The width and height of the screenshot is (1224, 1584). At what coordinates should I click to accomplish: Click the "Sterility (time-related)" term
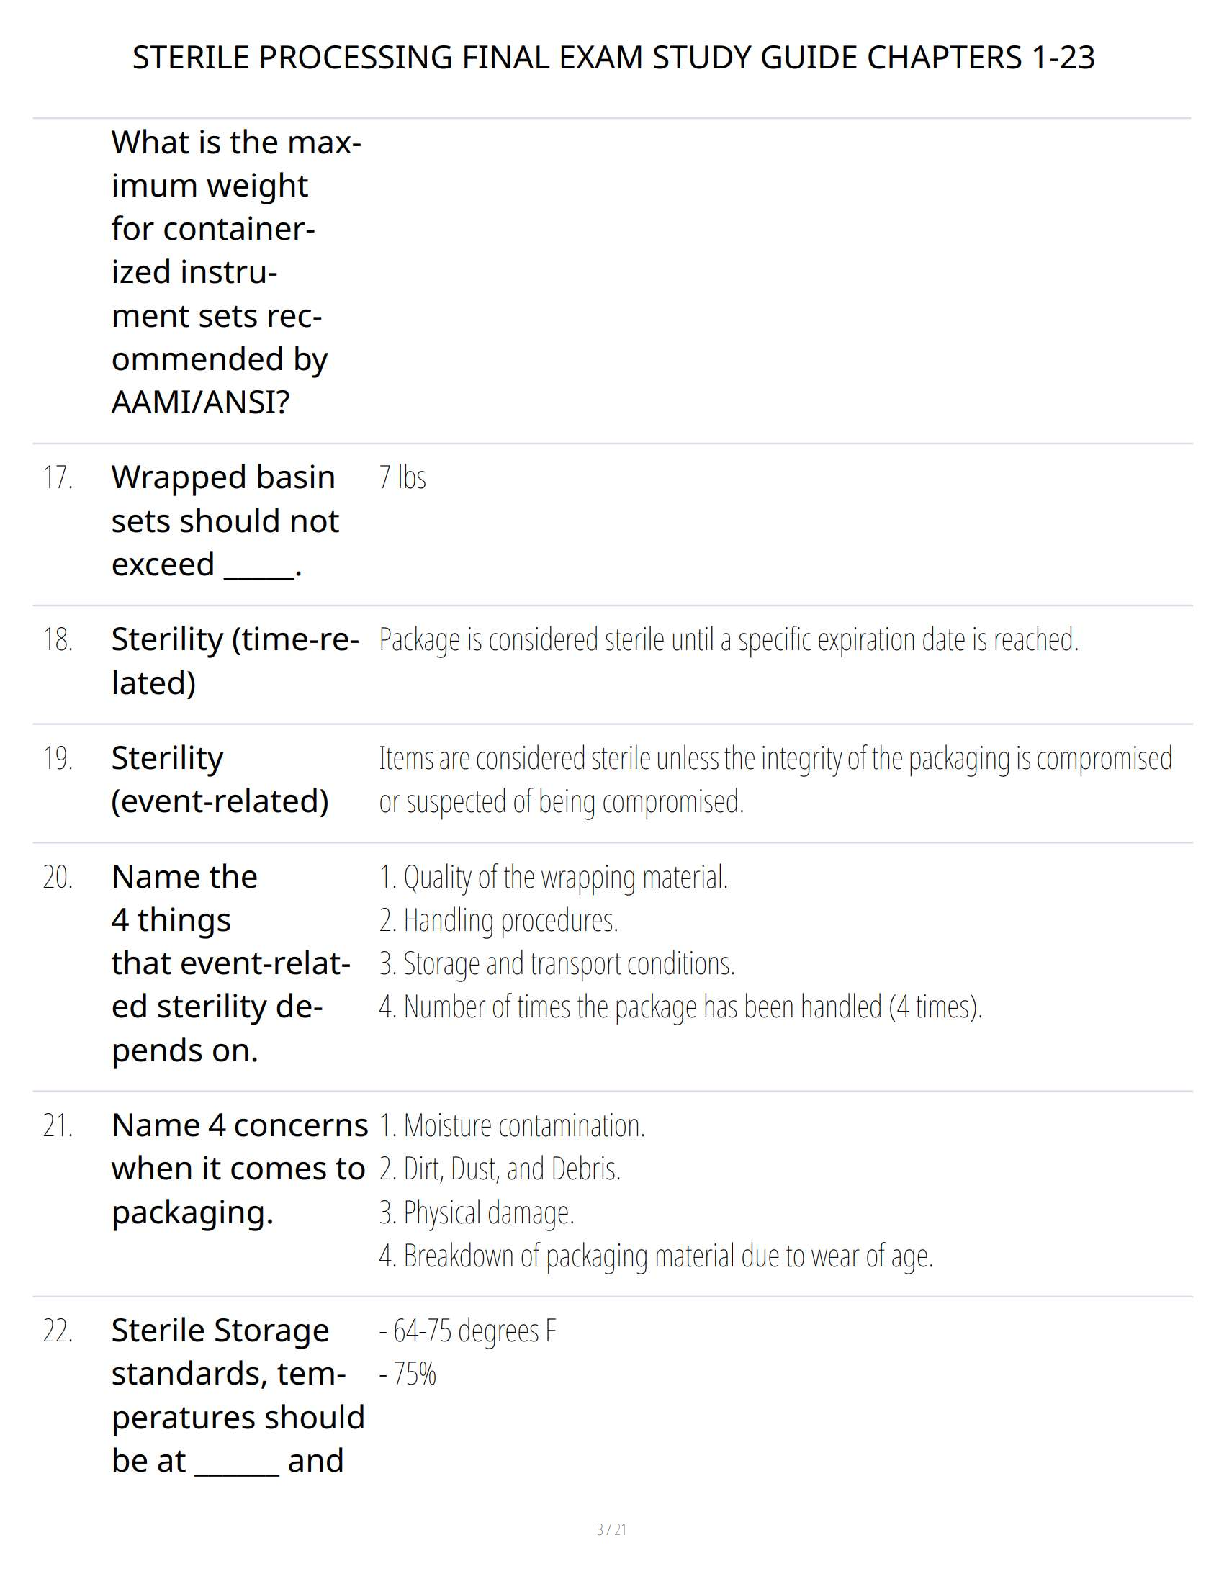pos(235,660)
